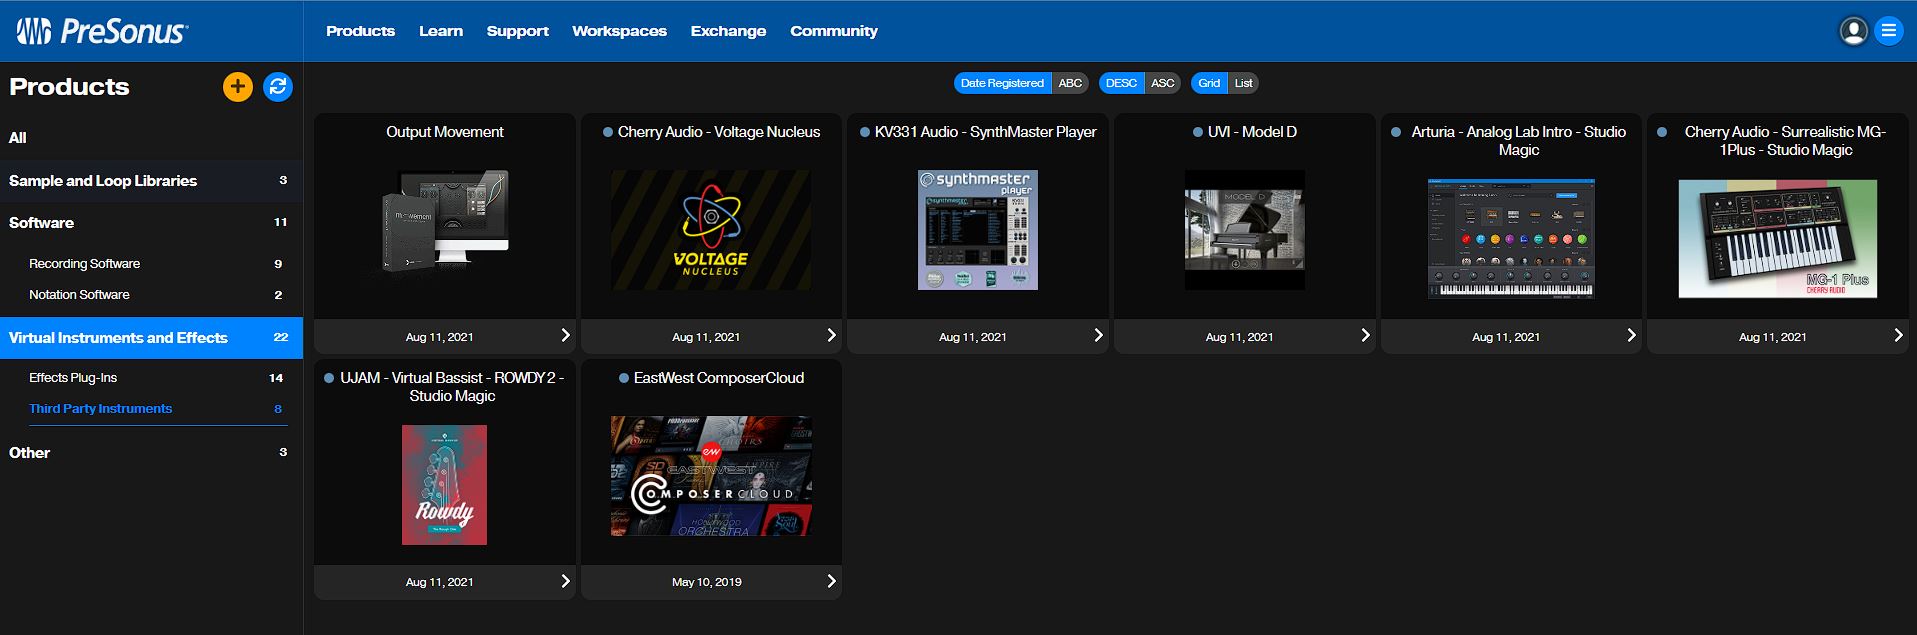Set sort order to ASC
Viewport: 1917px width, 635px height.
pos(1162,83)
